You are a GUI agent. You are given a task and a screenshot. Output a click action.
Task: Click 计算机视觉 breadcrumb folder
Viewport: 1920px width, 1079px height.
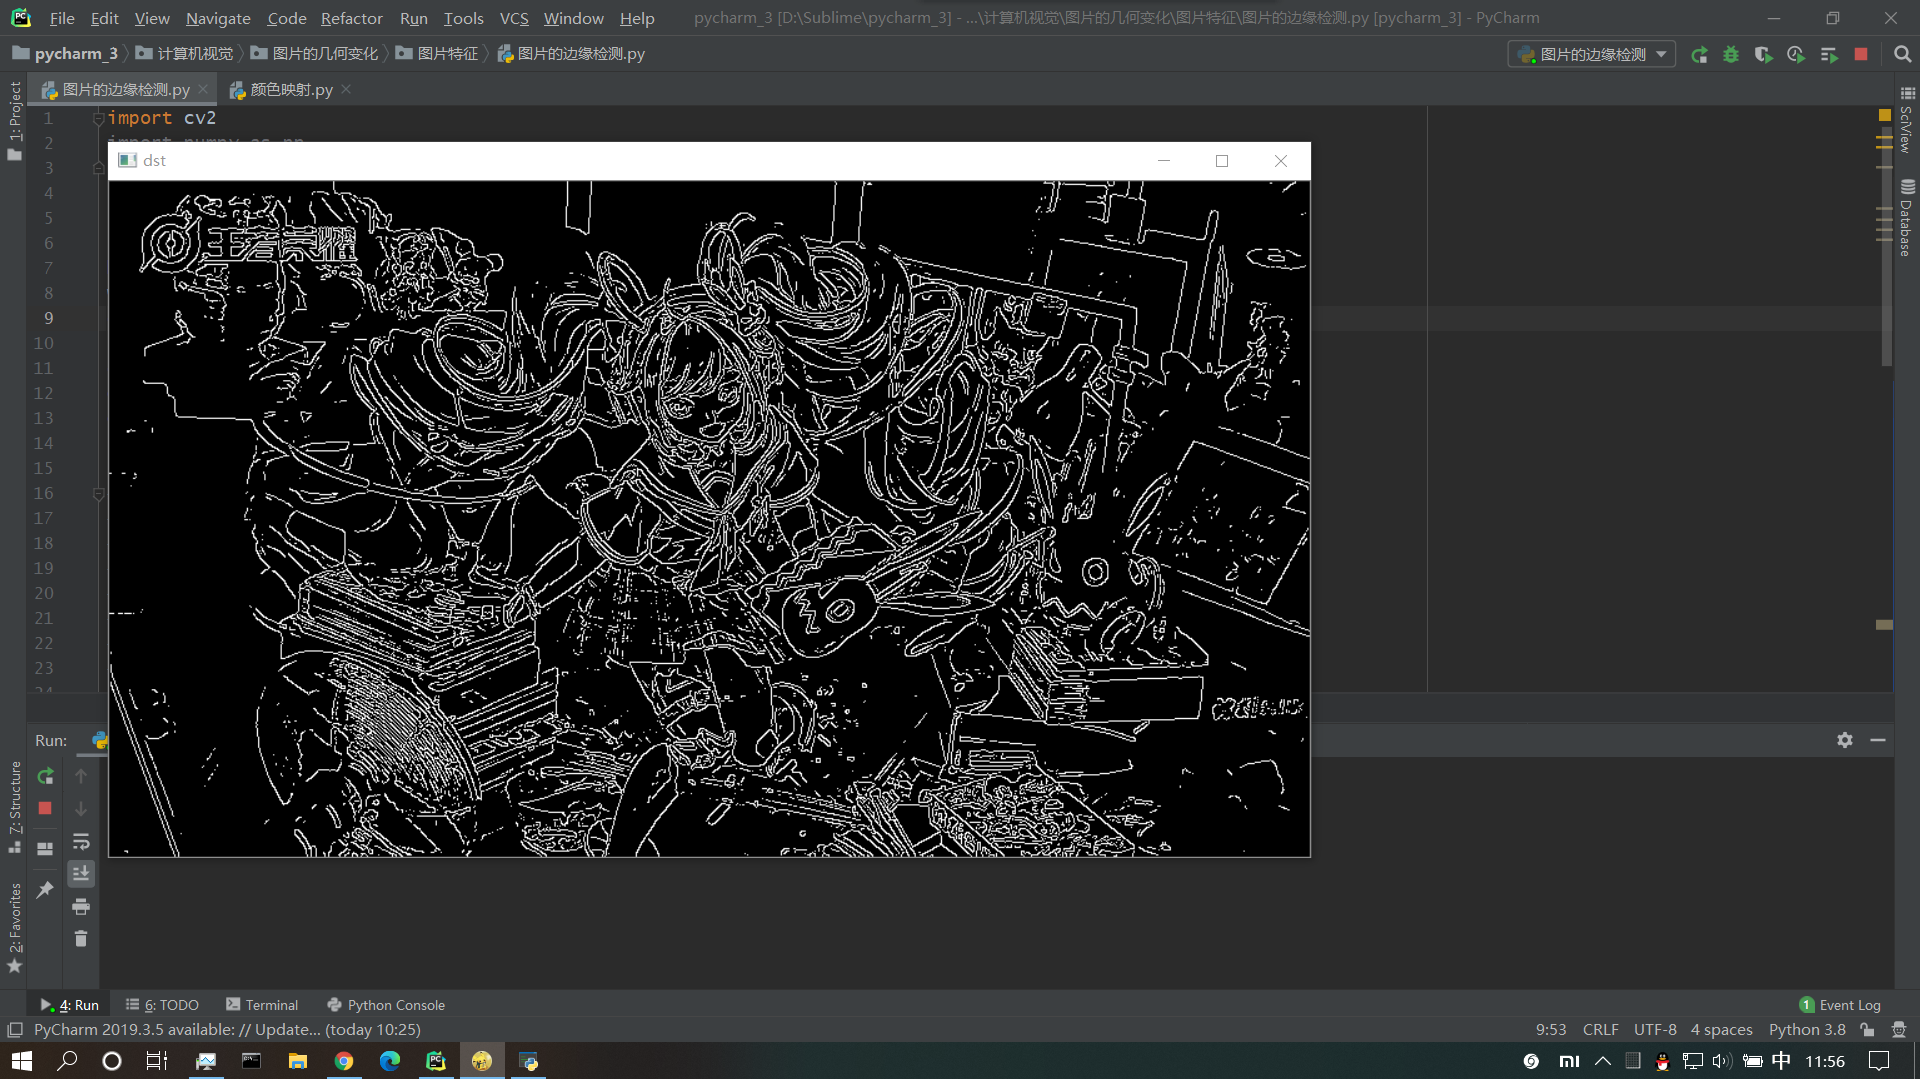coord(185,54)
